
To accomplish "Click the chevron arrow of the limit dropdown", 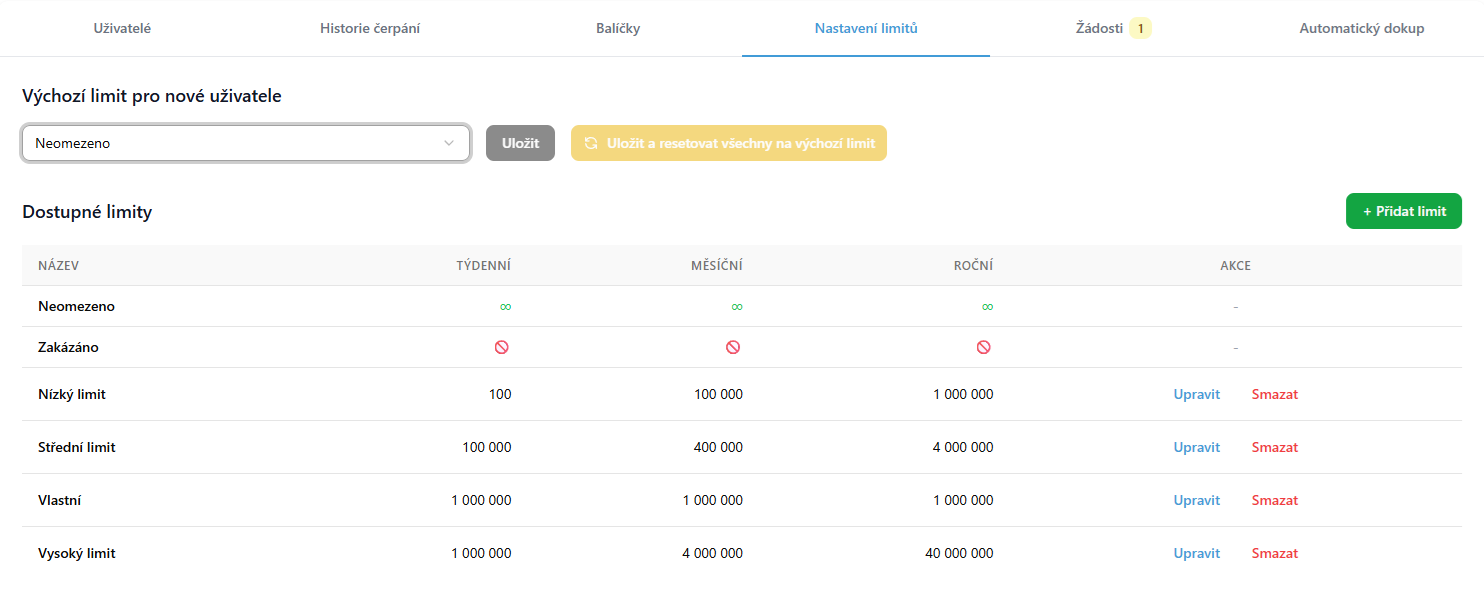I will 449,143.
